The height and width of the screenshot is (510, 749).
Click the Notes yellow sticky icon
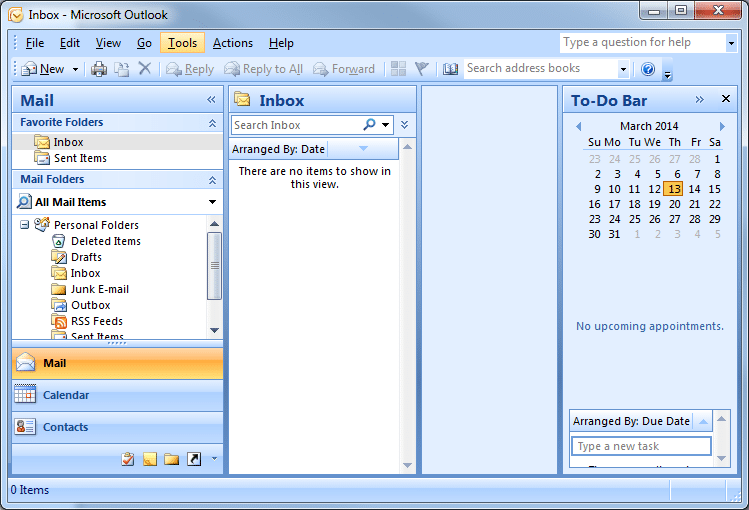tap(150, 459)
